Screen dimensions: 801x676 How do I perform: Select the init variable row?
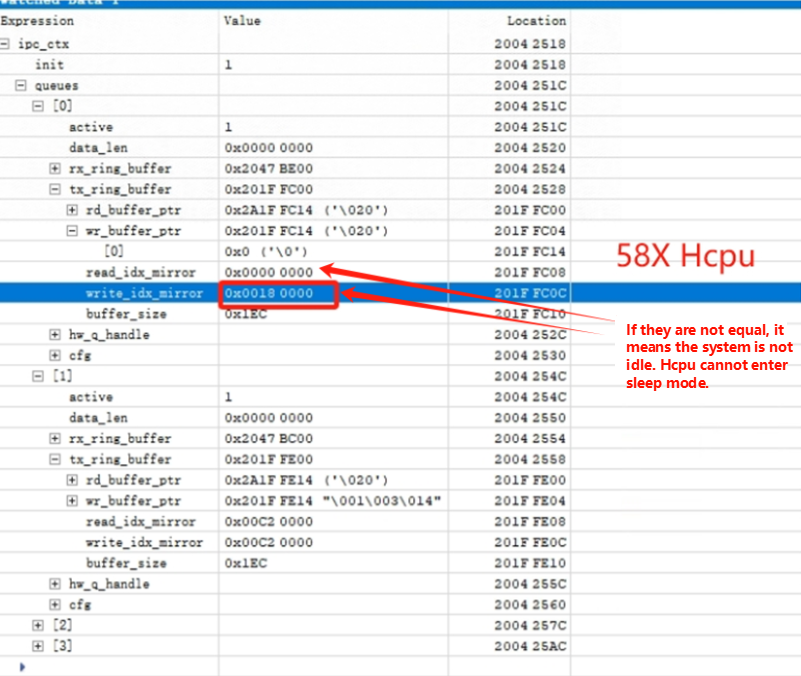[49, 65]
